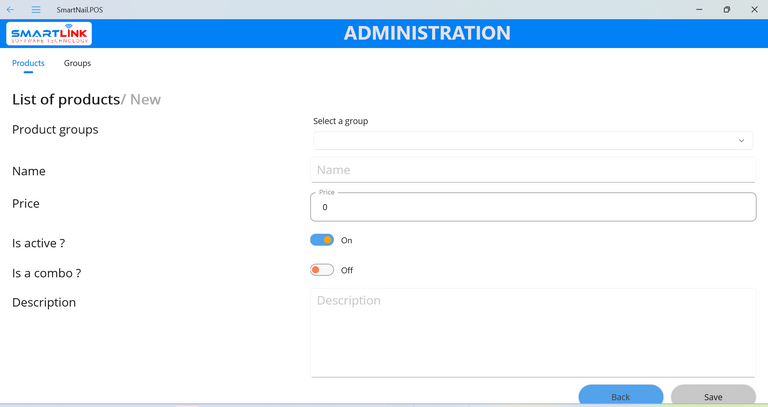The width and height of the screenshot is (768, 407).
Task: Expand the product group chevron arrow
Action: 741,141
